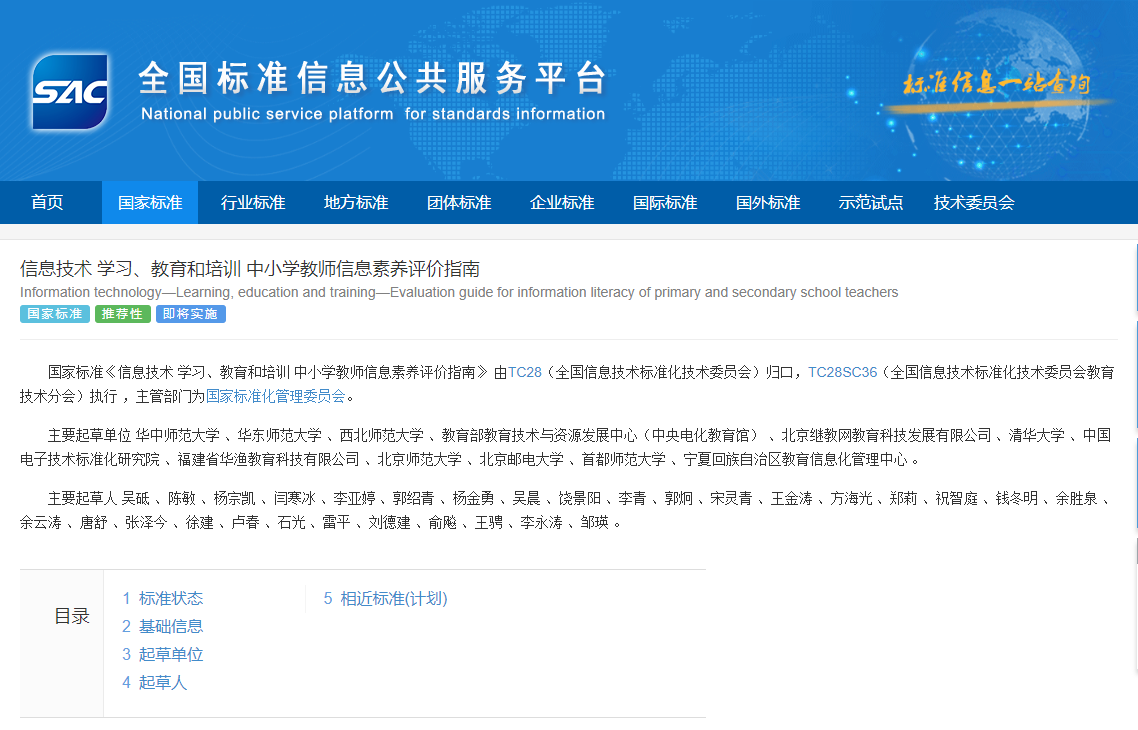1138x730 pixels.
Task: Open 示范试点 navigation item
Action: [871, 203]
